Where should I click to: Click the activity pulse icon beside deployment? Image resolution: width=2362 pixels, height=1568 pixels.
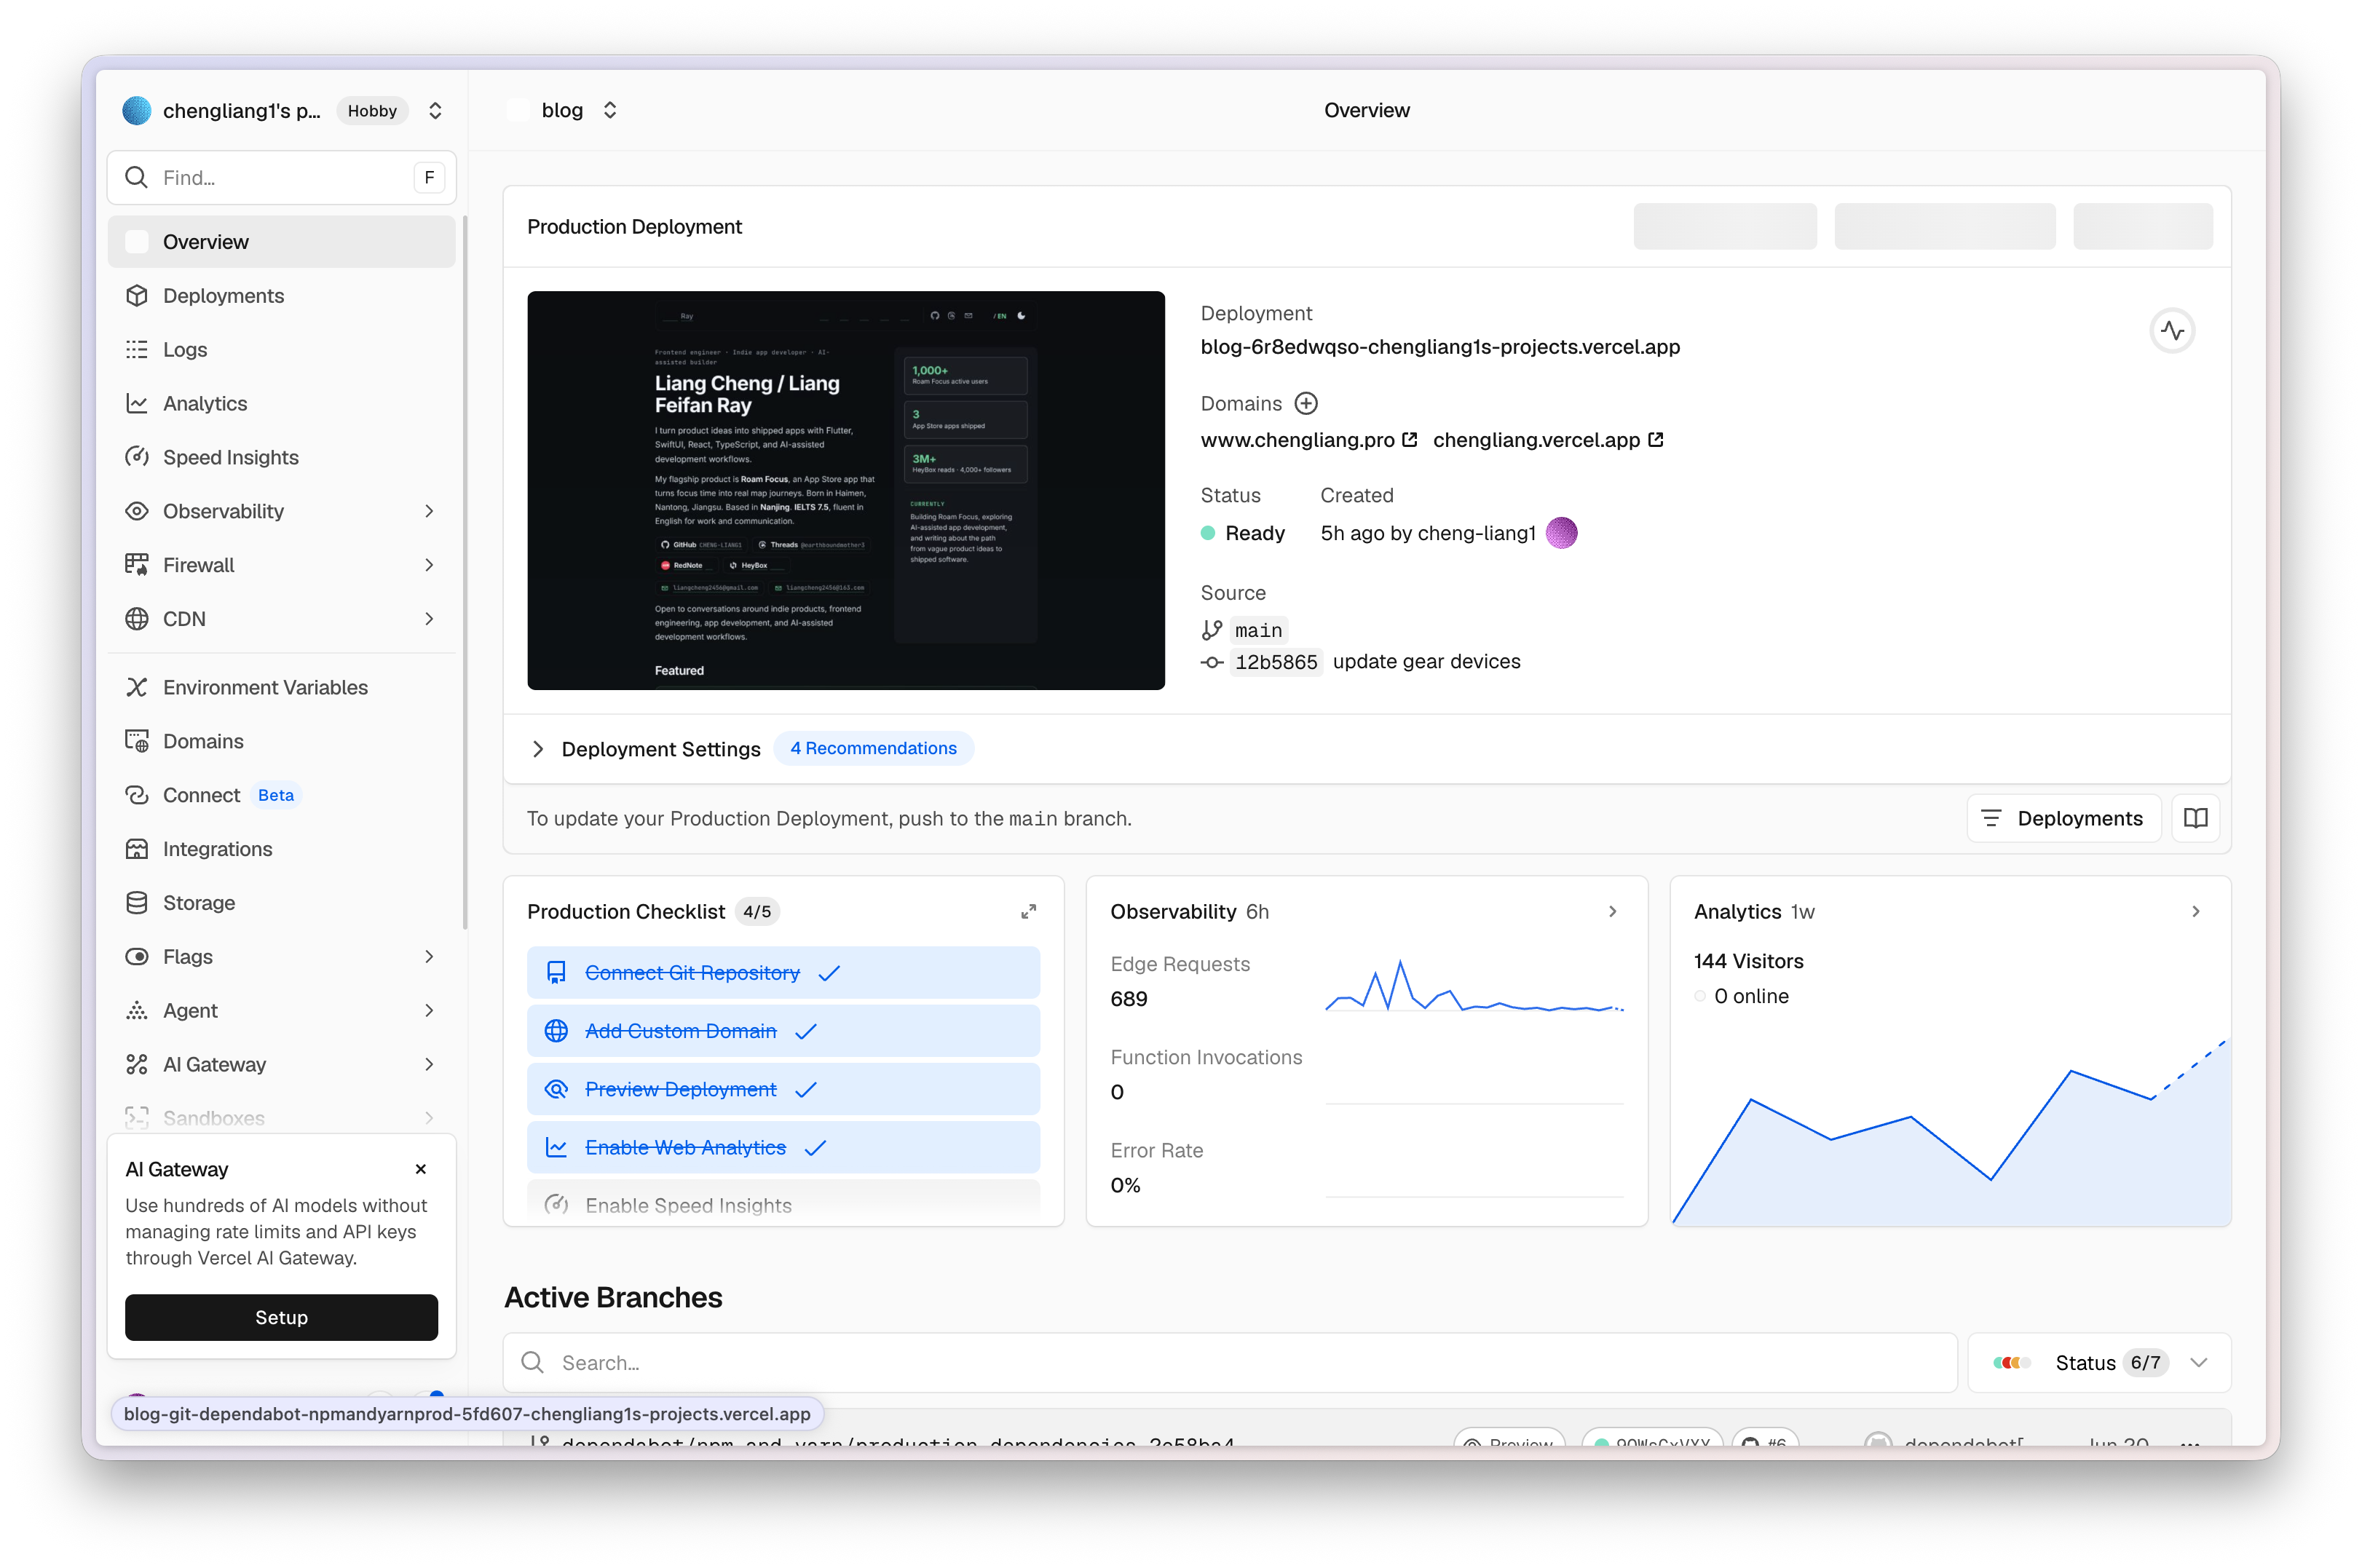(x=2172, y=331)
